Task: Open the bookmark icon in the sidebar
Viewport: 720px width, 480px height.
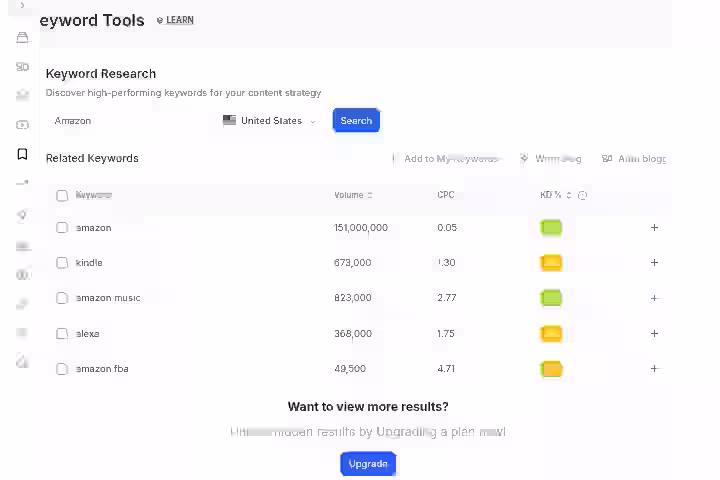Action: (x=22, y=154)
